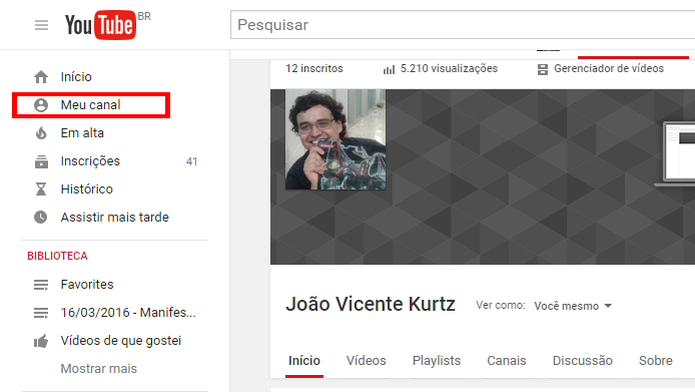The height and width of the screenshot is (392, 695).
Task: Switch to the Playlists tab
Action: 437,361
